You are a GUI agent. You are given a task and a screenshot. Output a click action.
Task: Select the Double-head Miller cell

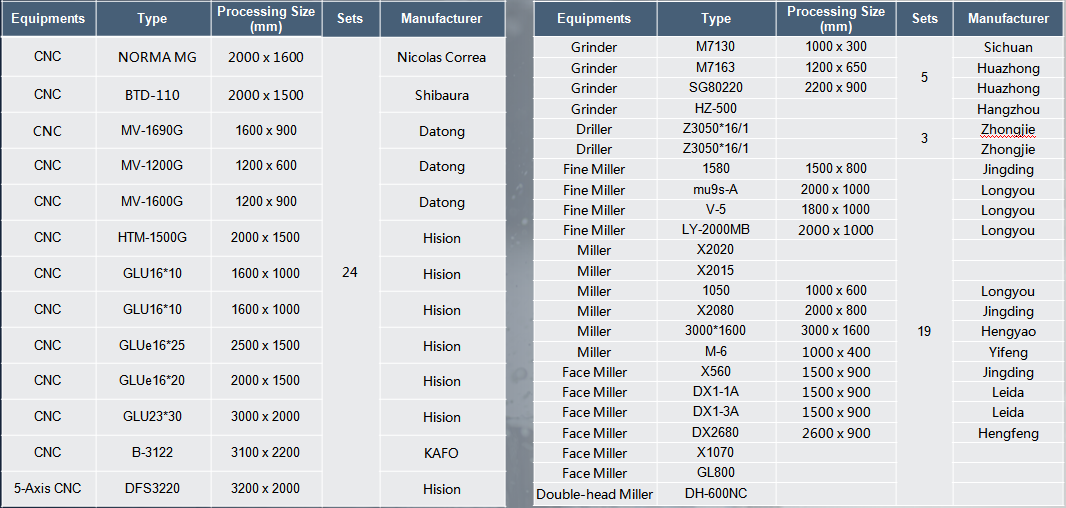594,494
